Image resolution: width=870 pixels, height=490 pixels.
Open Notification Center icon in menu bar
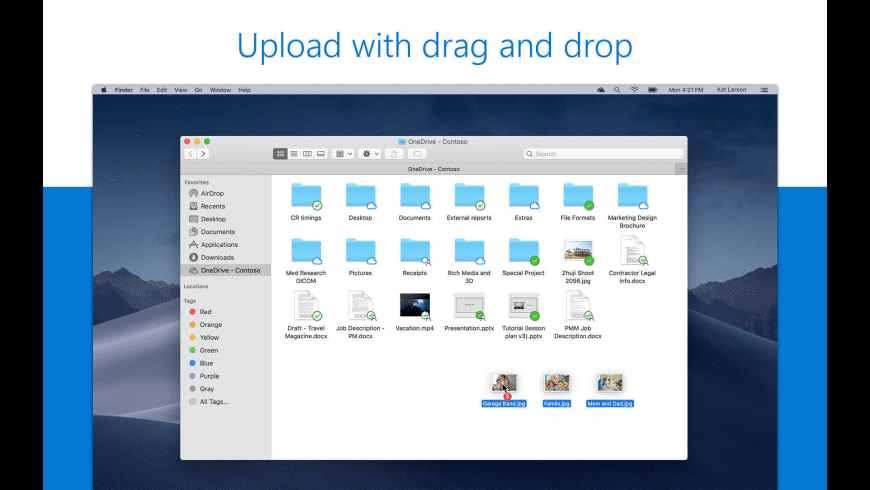764,89
